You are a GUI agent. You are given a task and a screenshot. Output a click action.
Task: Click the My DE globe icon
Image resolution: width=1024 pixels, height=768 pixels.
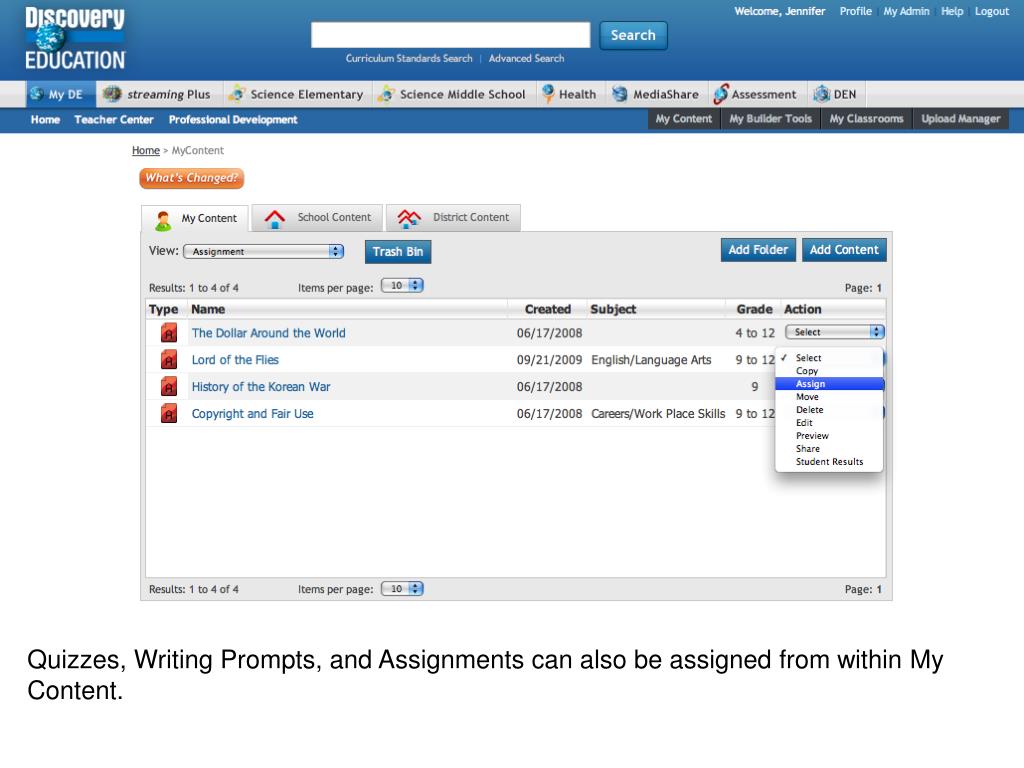[37, 94]
